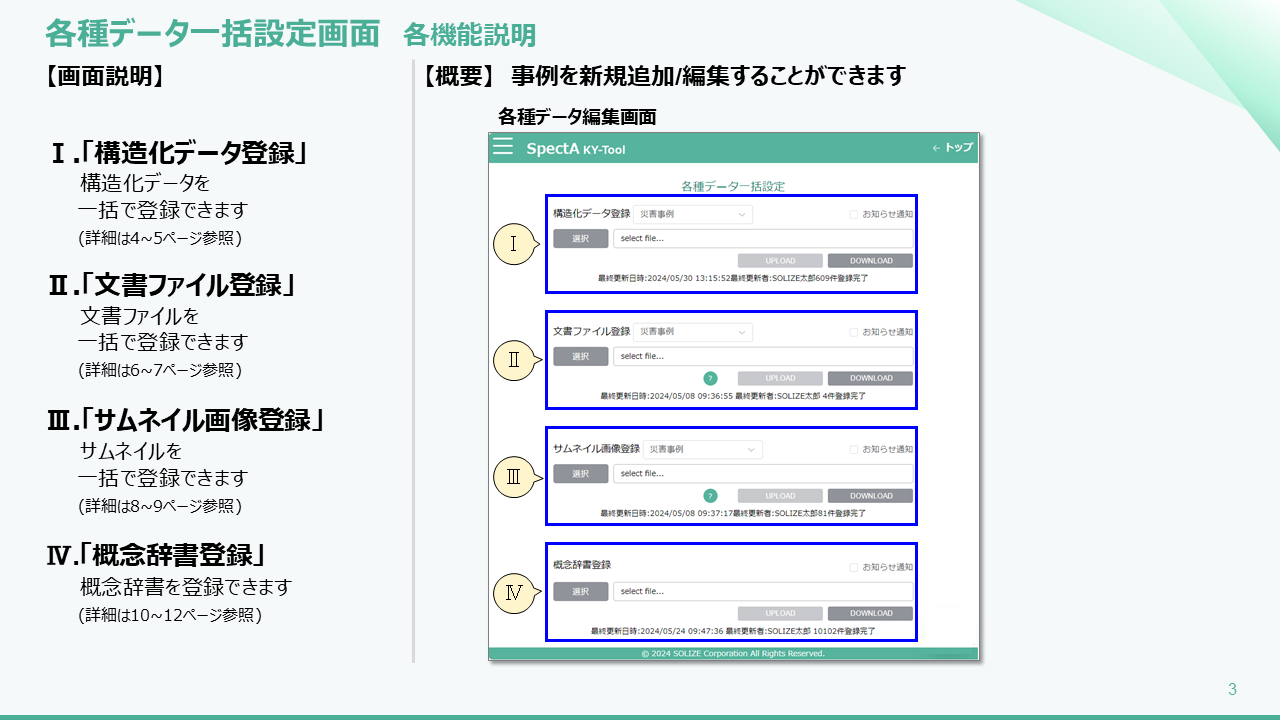Viewport: 1280px width, 720px height.
Task: Click the callout marker Ⅱ
Action: 514,360
